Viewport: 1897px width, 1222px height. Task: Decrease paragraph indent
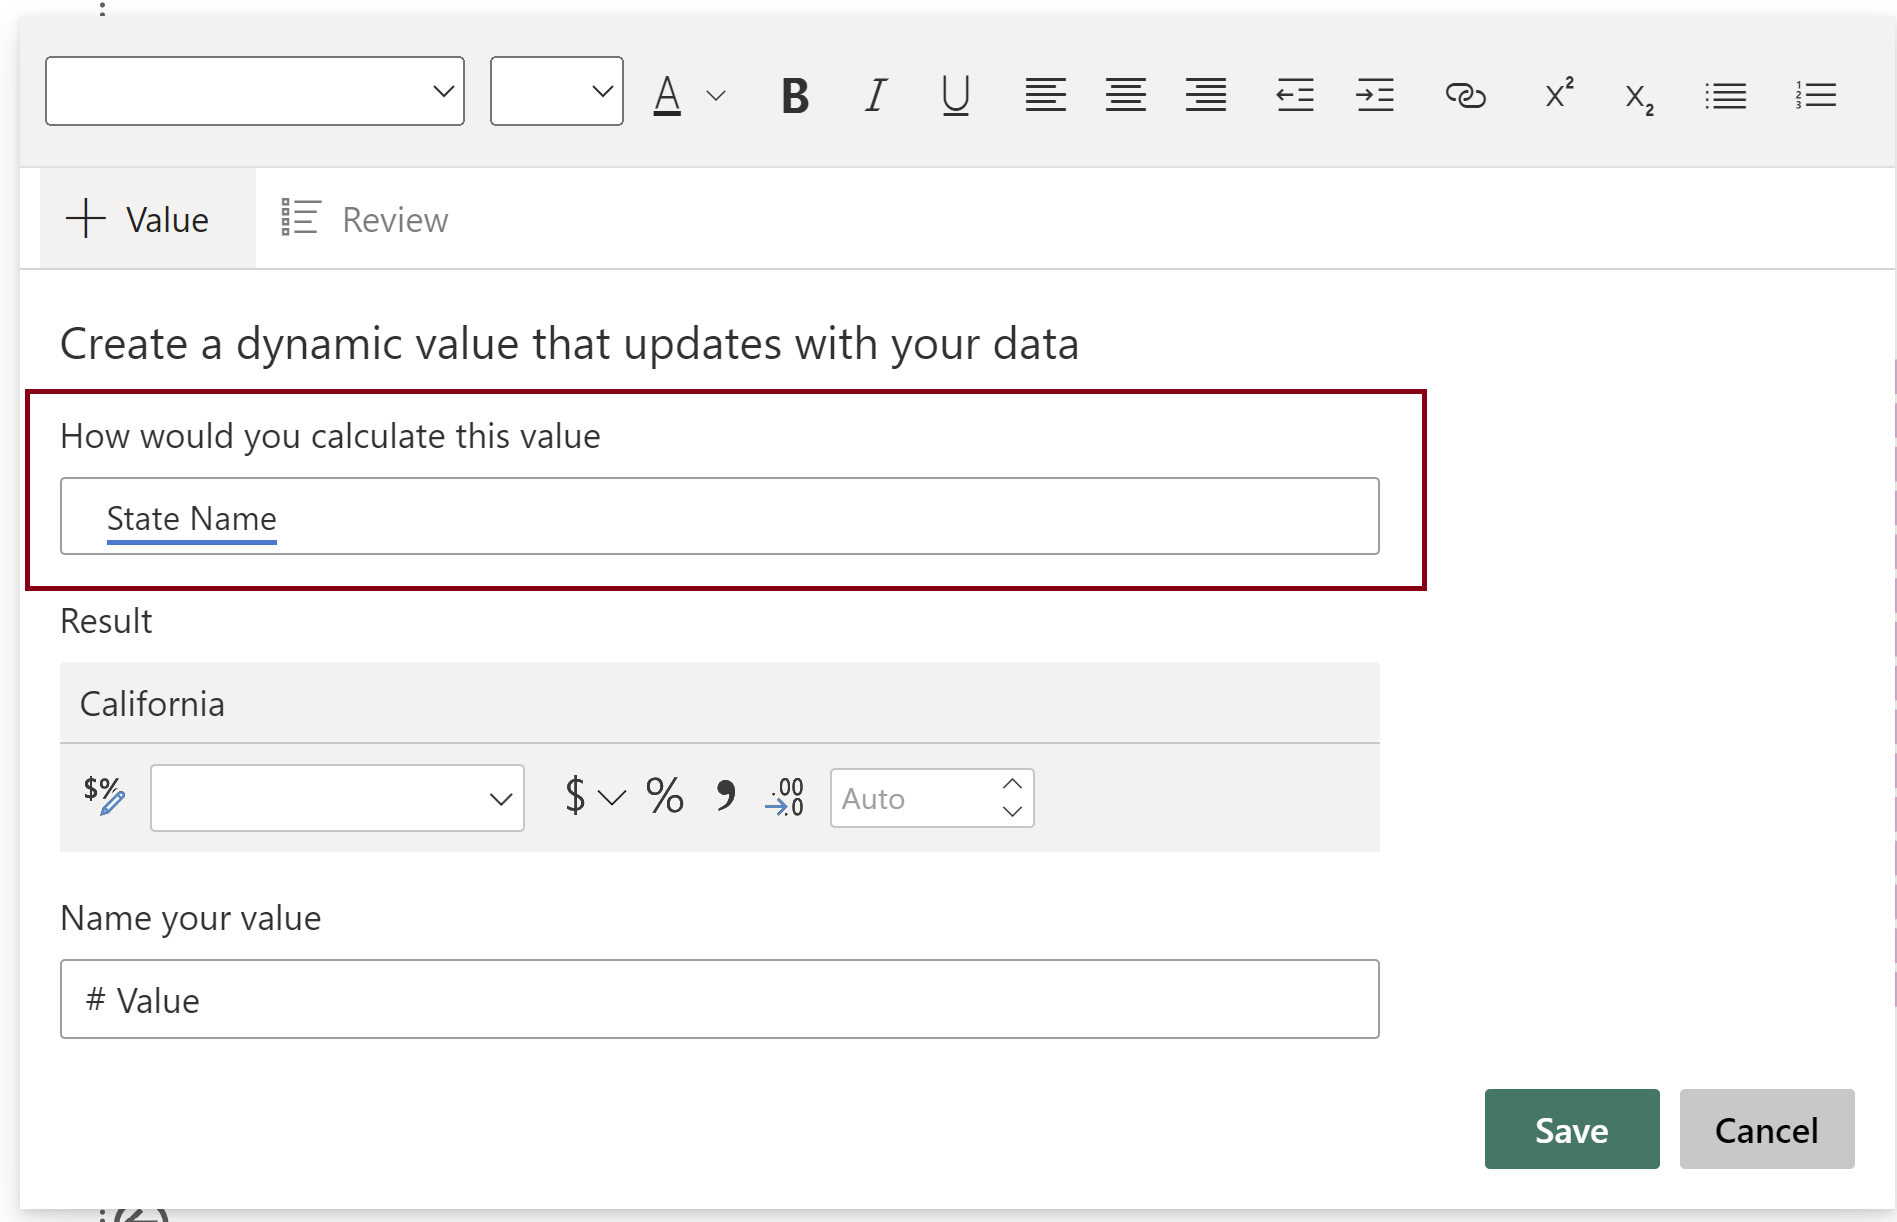click(1295, 96)
